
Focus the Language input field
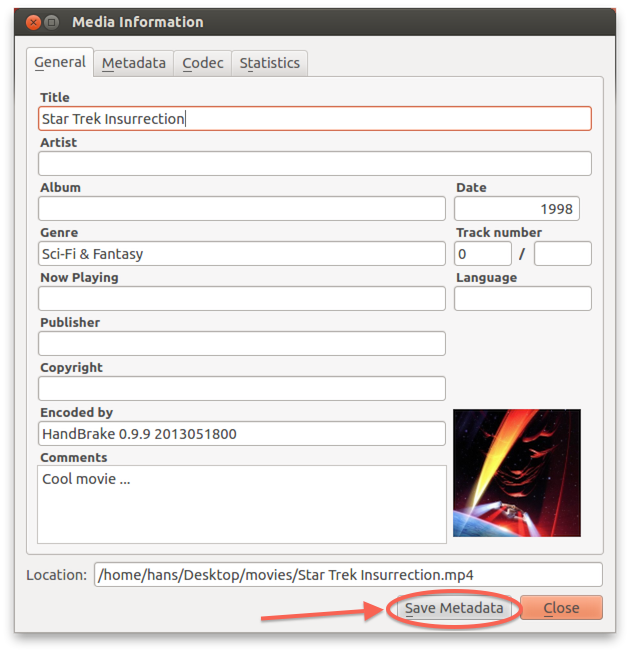click(522, 299)
